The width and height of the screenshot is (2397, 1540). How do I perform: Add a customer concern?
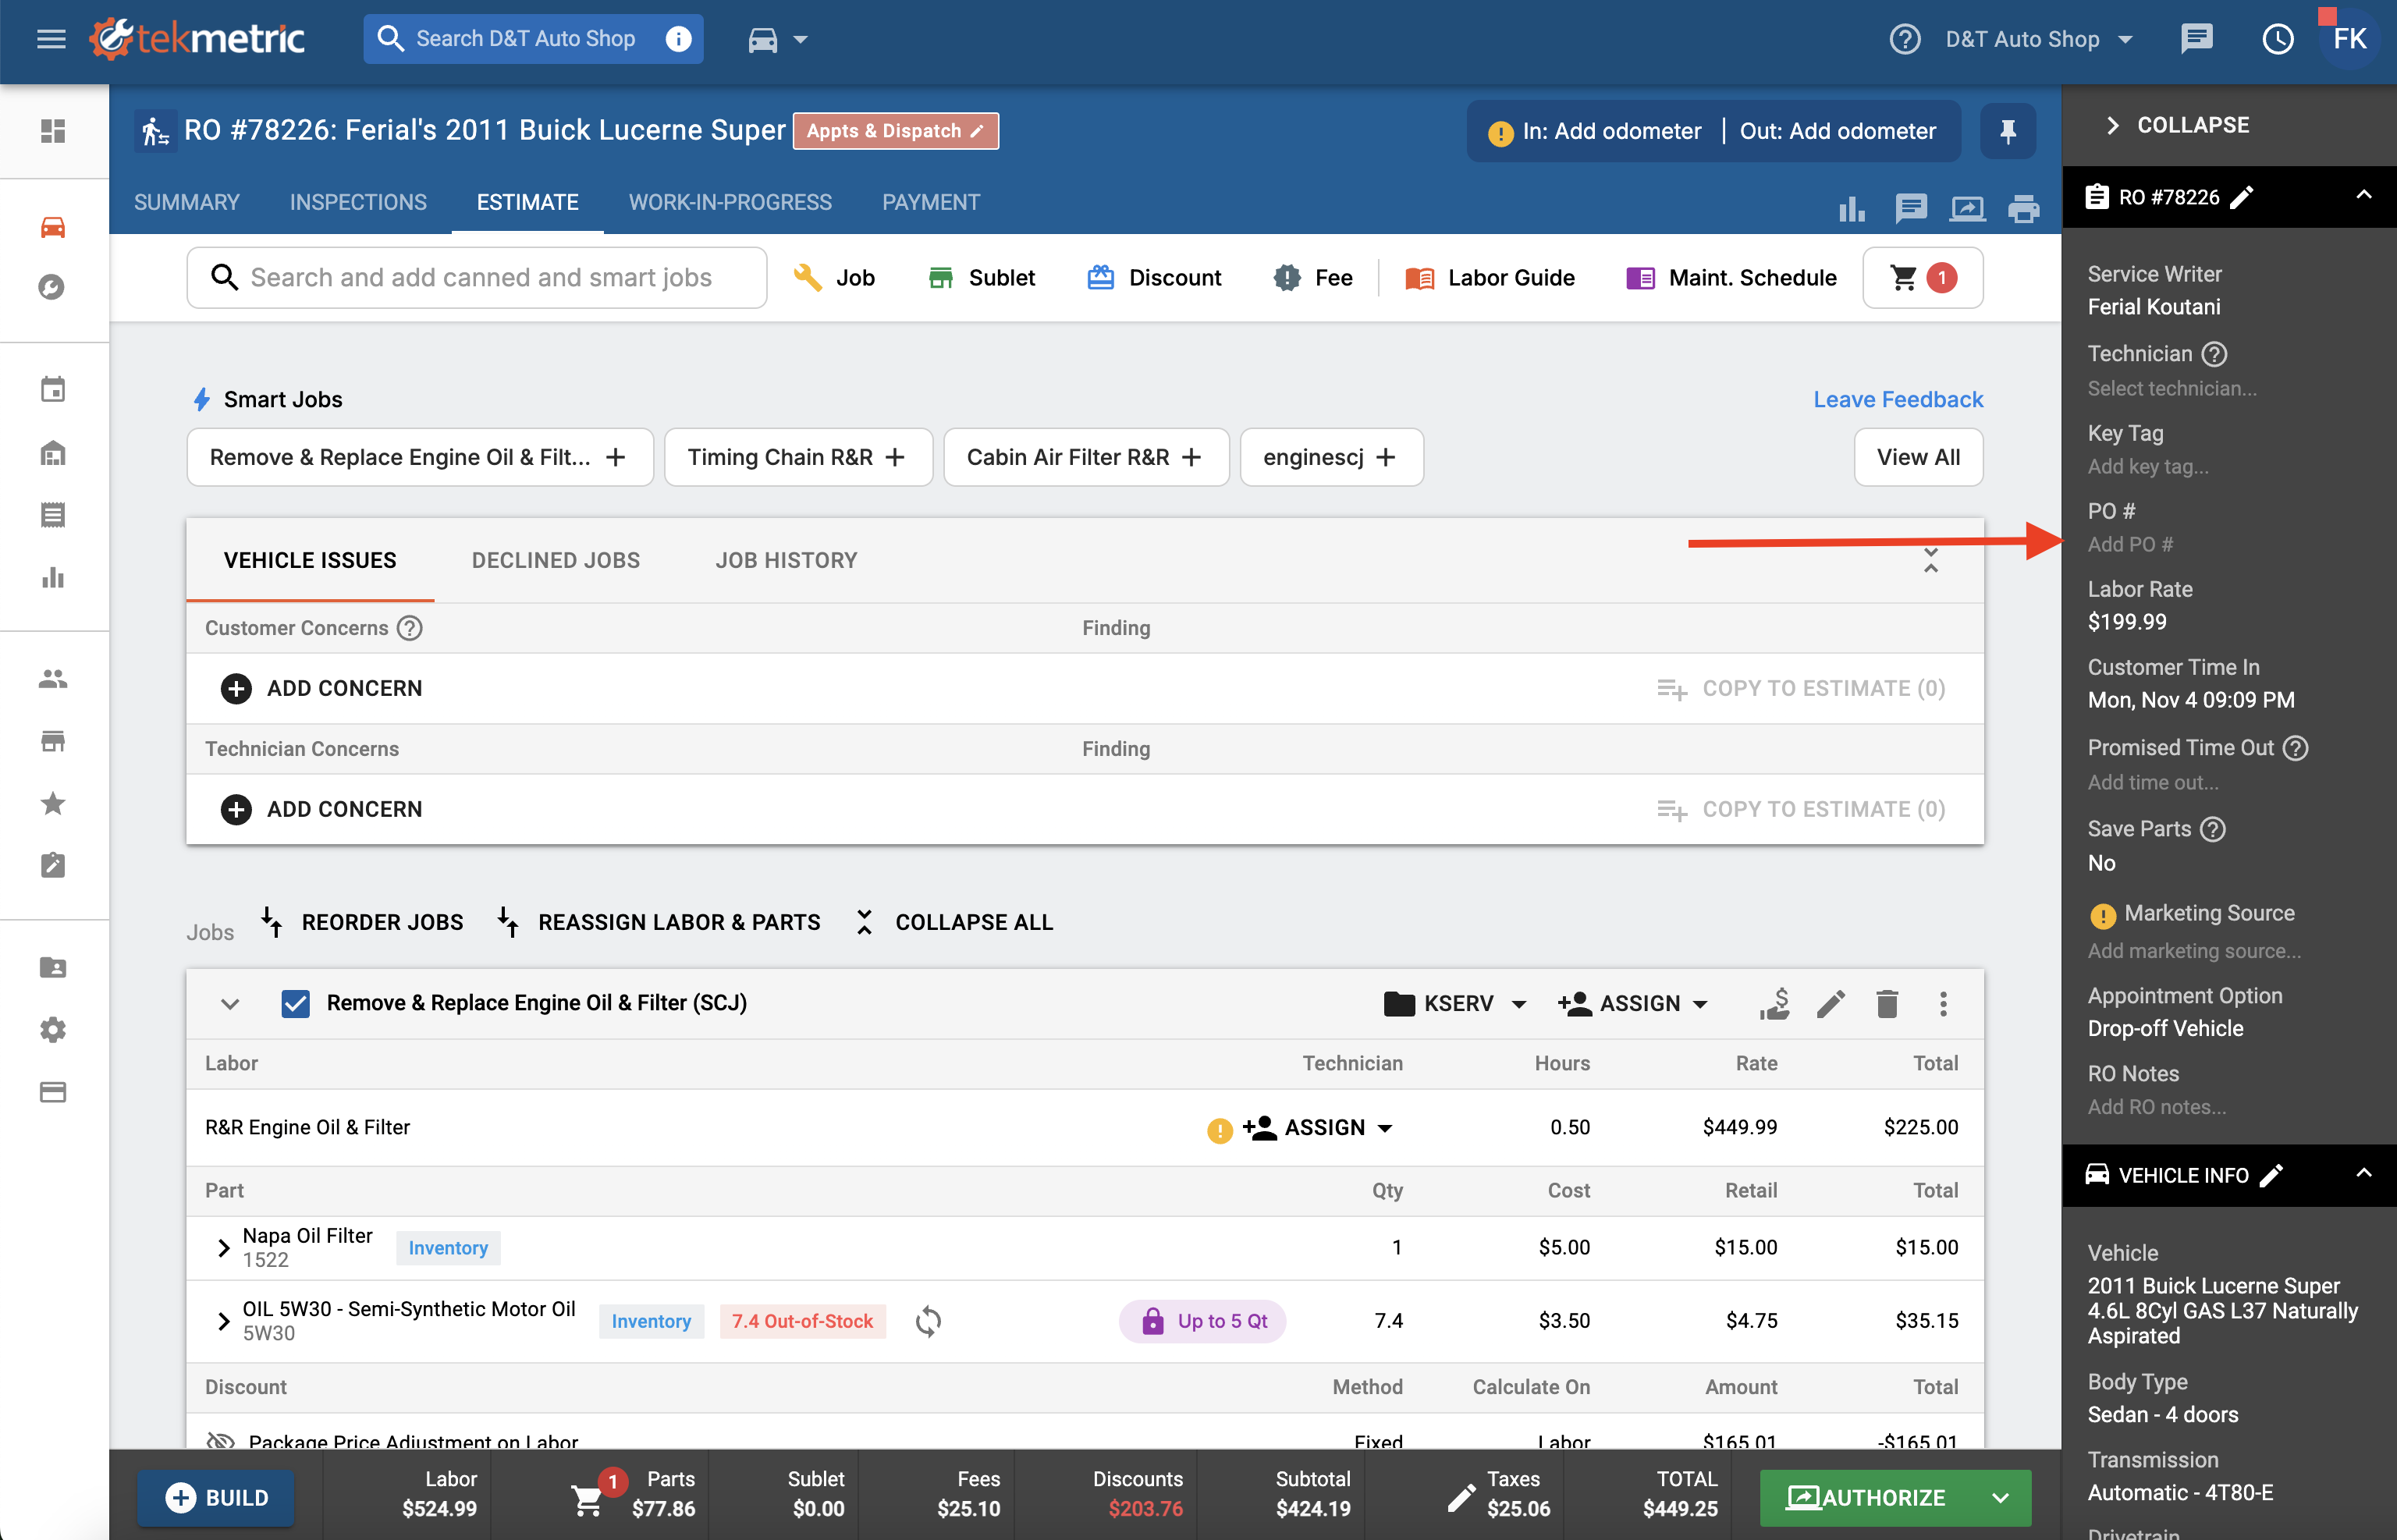click(322, 689)
